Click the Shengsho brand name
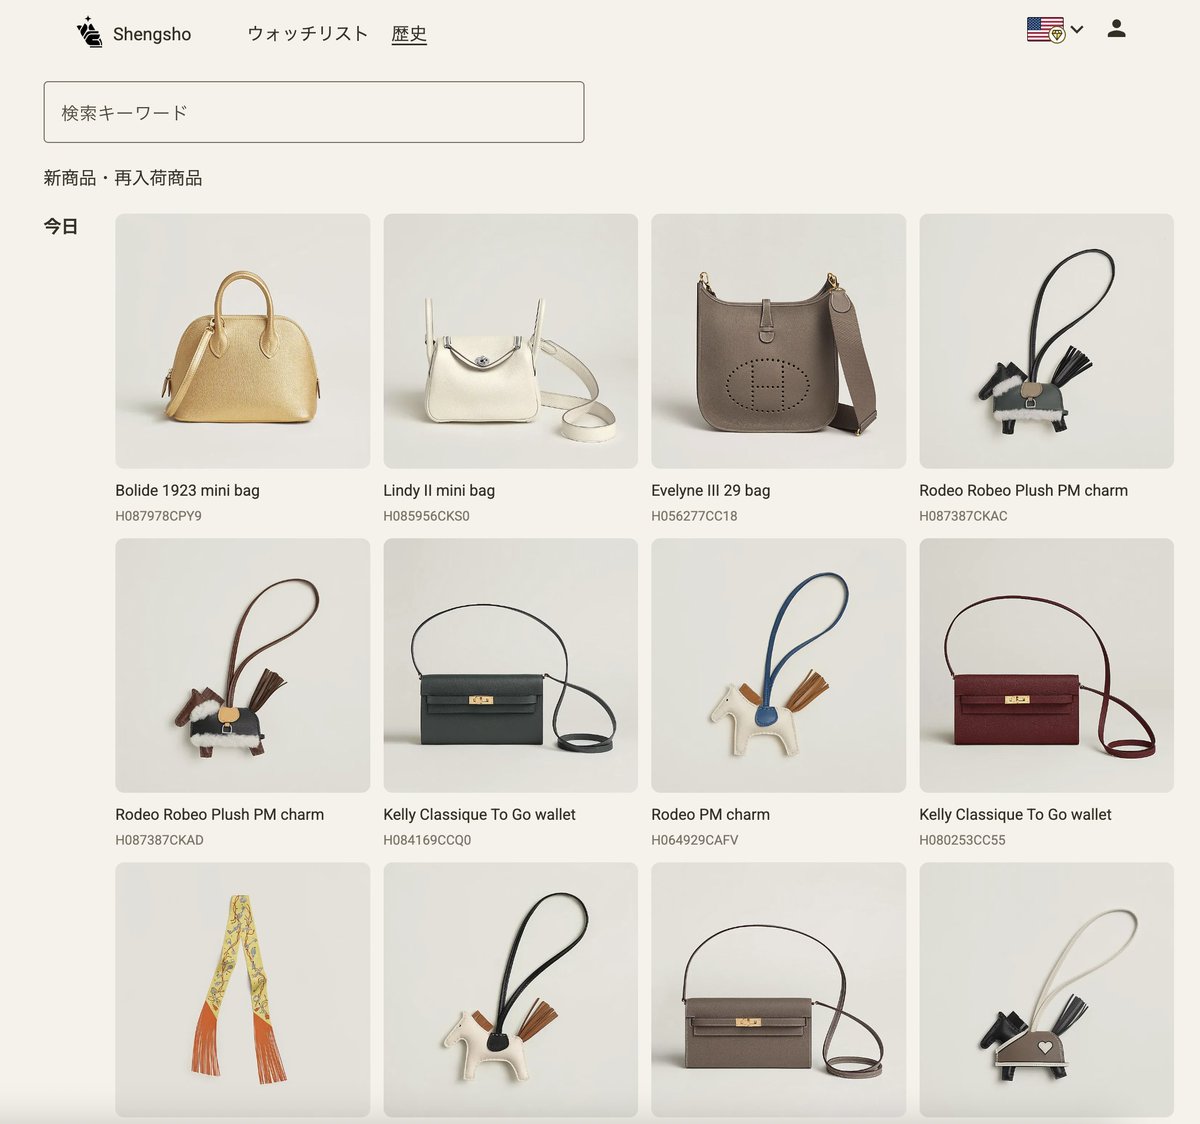 click(152, 34)
